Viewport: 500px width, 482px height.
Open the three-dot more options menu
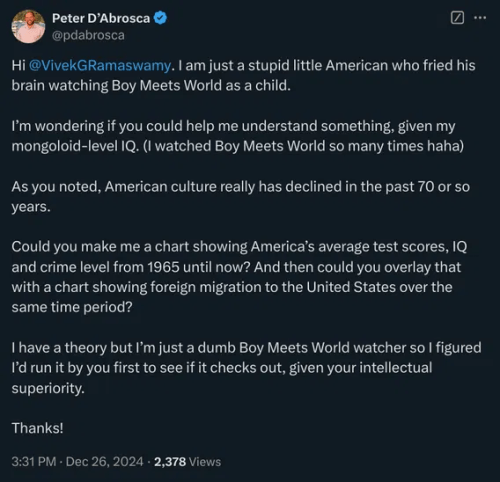(480, 18)
